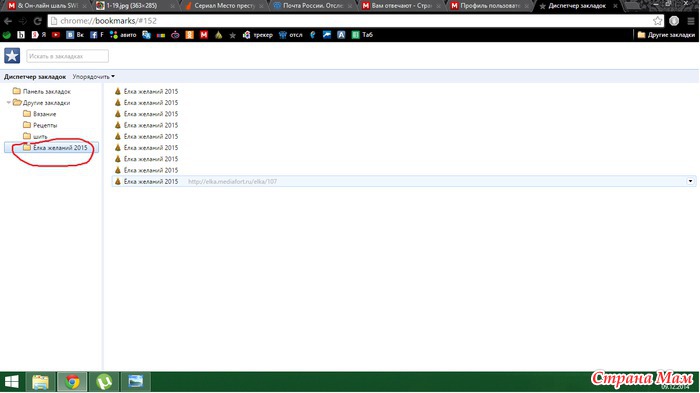Viewport: 700px width, 393px height.
Task: Open dropdown arrow on the elka.mediafort.ru row
Action: [x=690, y=181]
